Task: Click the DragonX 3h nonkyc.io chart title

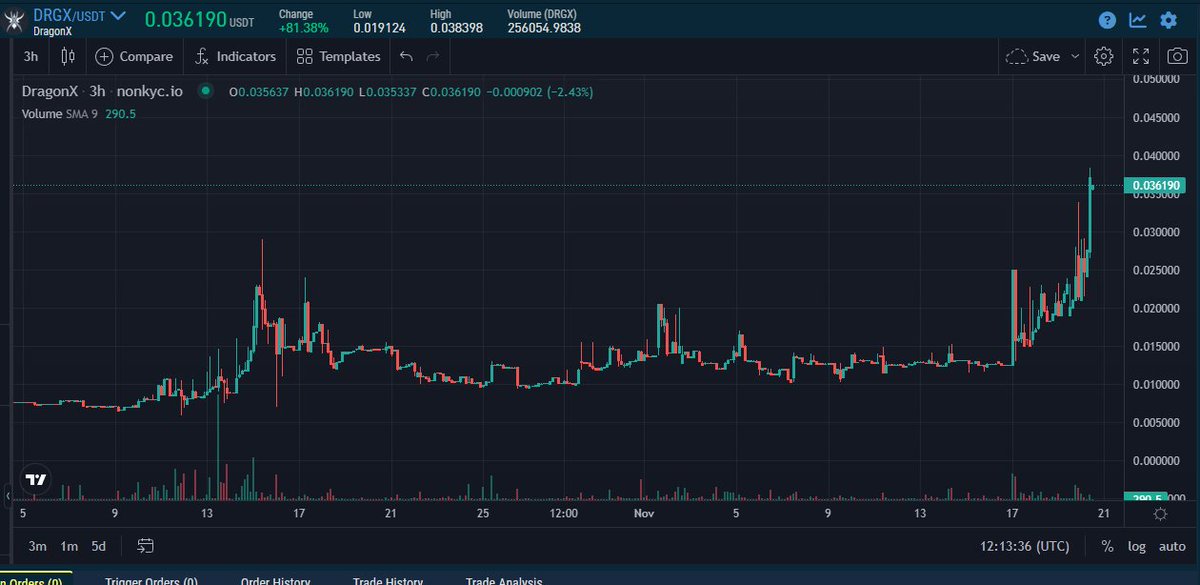Action: click(x=103, y=91)
